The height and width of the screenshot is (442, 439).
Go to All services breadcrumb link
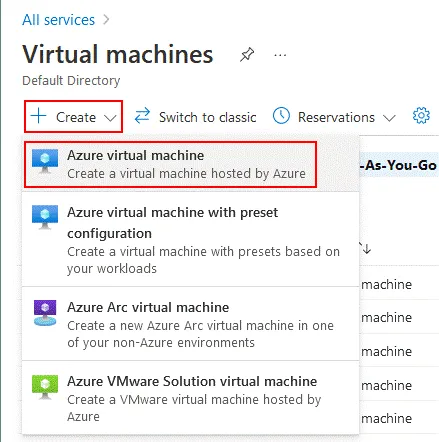click(x=59, y=20)
